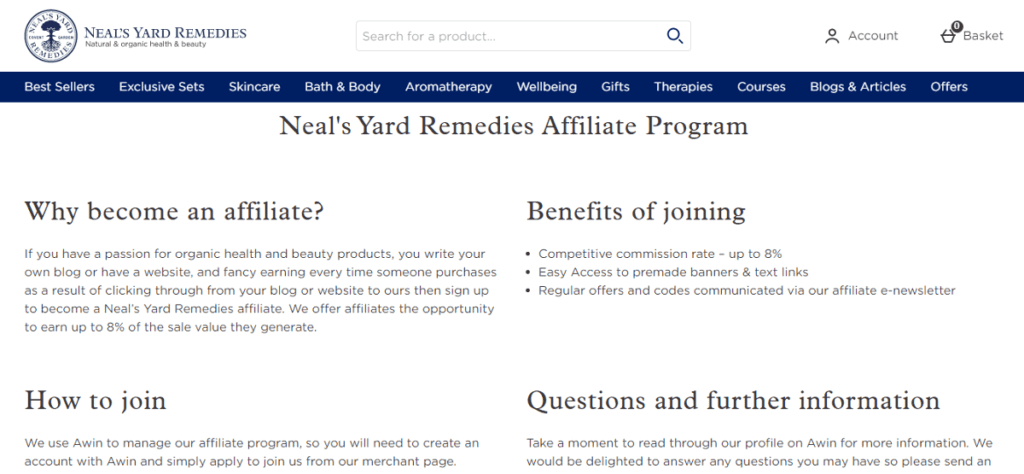Click the Account person icon
This screenshot has height=474, width=1024.
click(831, 36)
